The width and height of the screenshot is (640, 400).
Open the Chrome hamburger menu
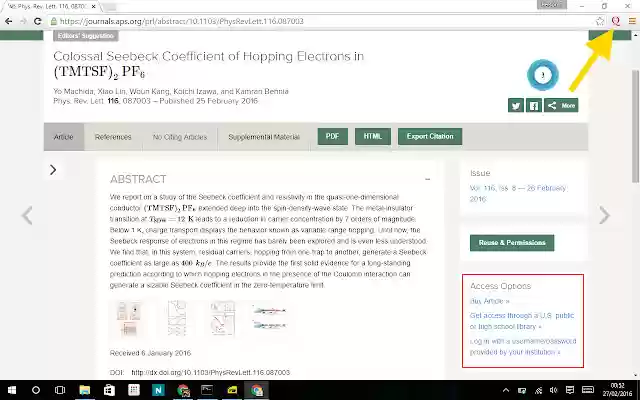(632, 21)
